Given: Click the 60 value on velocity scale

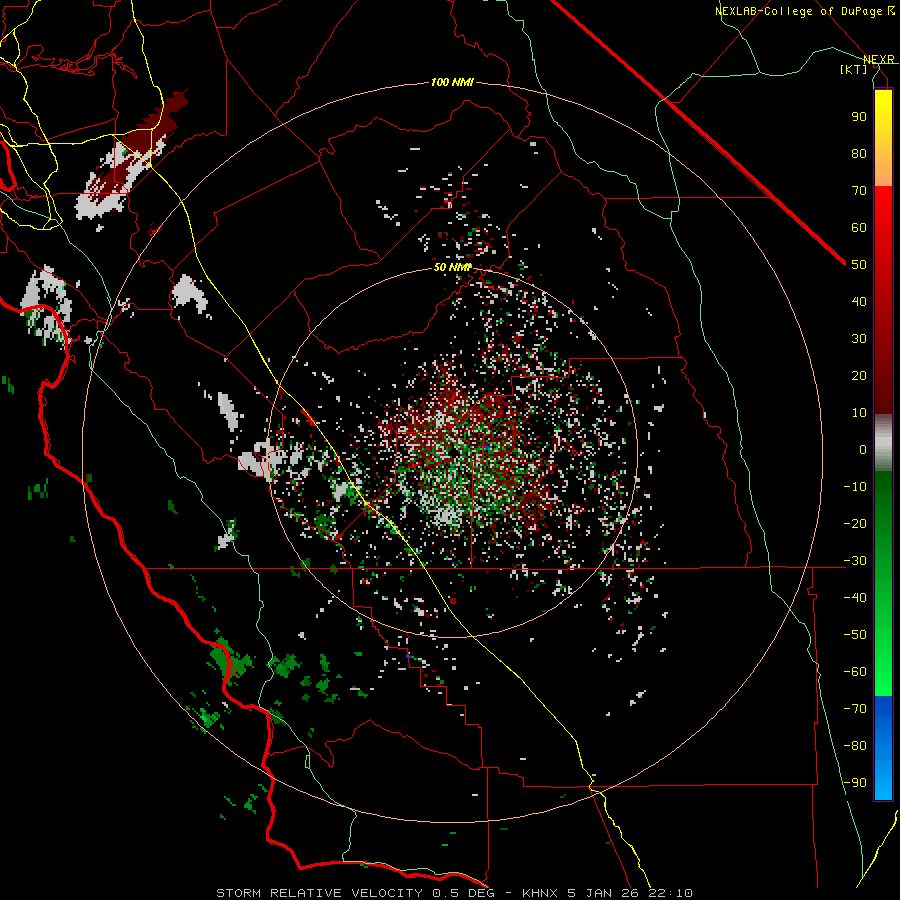Looking at the screenshot, I should 859,227.
